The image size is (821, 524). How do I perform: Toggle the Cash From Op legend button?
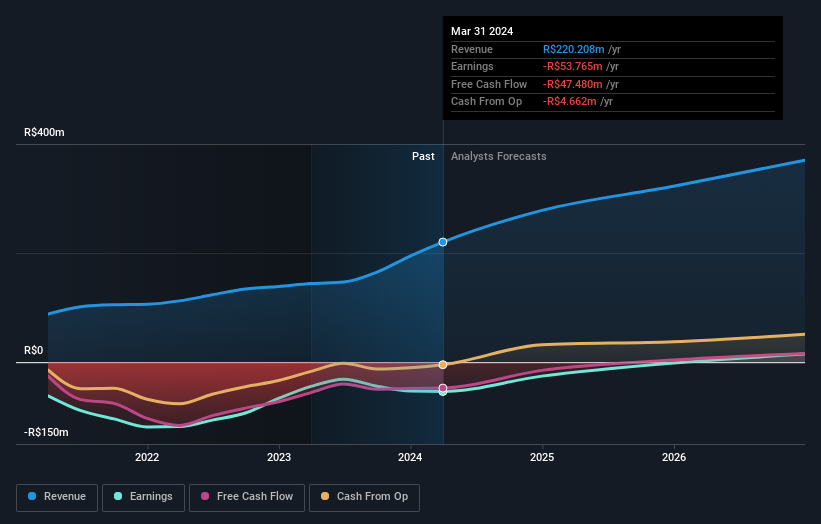click(364, 497)
